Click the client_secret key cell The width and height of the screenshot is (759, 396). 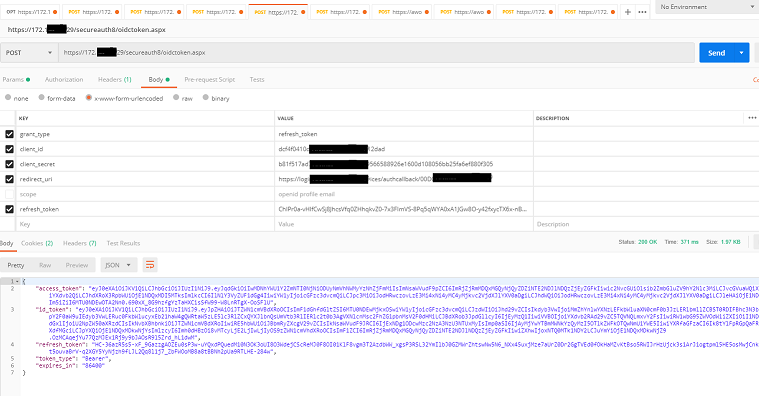pos(145,164)
